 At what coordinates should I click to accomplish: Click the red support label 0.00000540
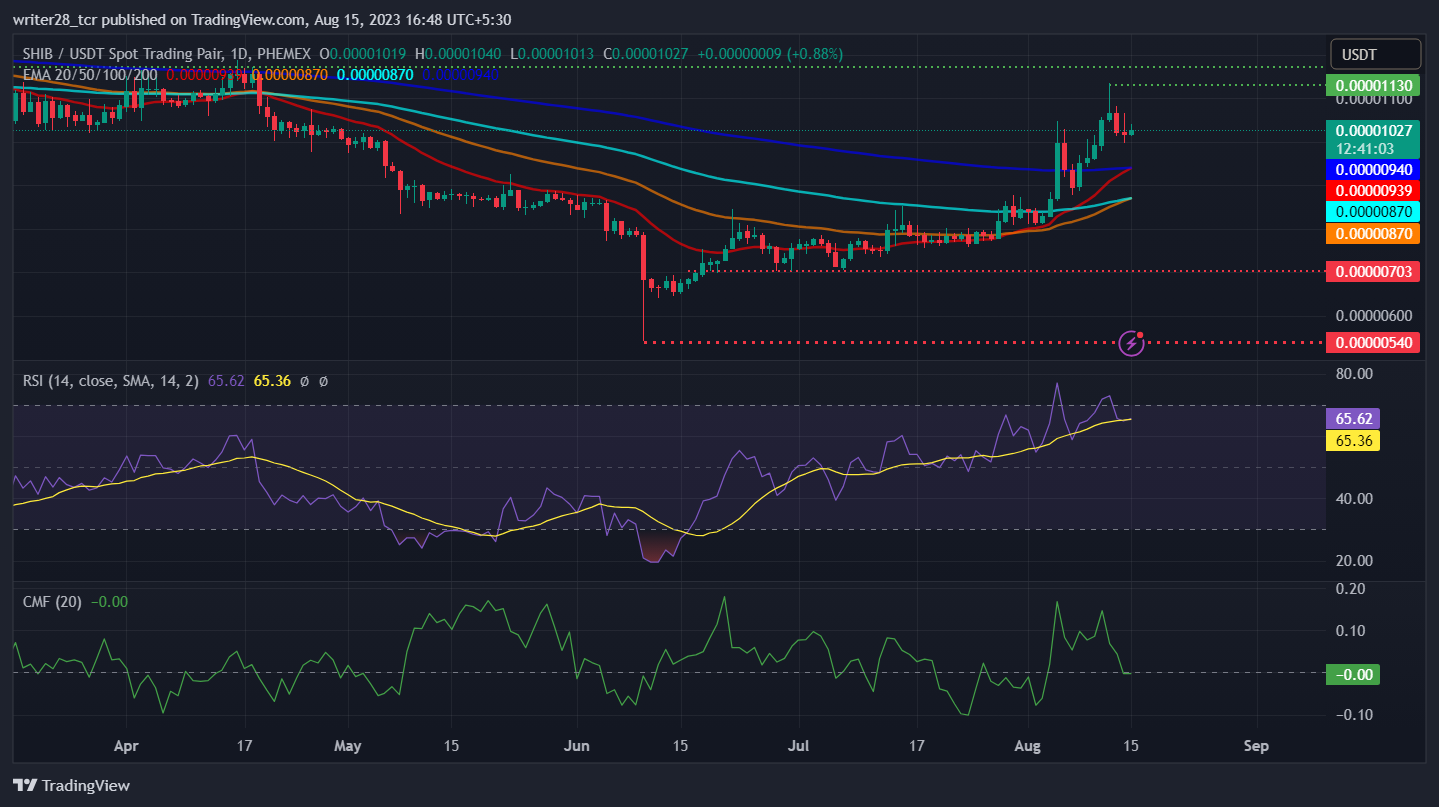(1371, 343)
